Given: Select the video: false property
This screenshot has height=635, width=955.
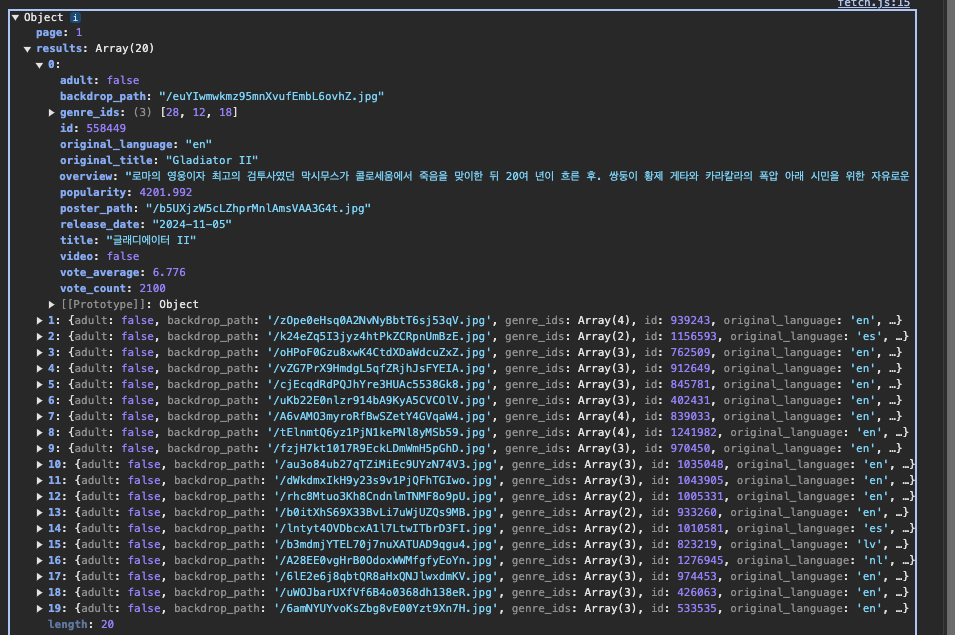Looking at the screenshot, I should [x=99, y=256].
